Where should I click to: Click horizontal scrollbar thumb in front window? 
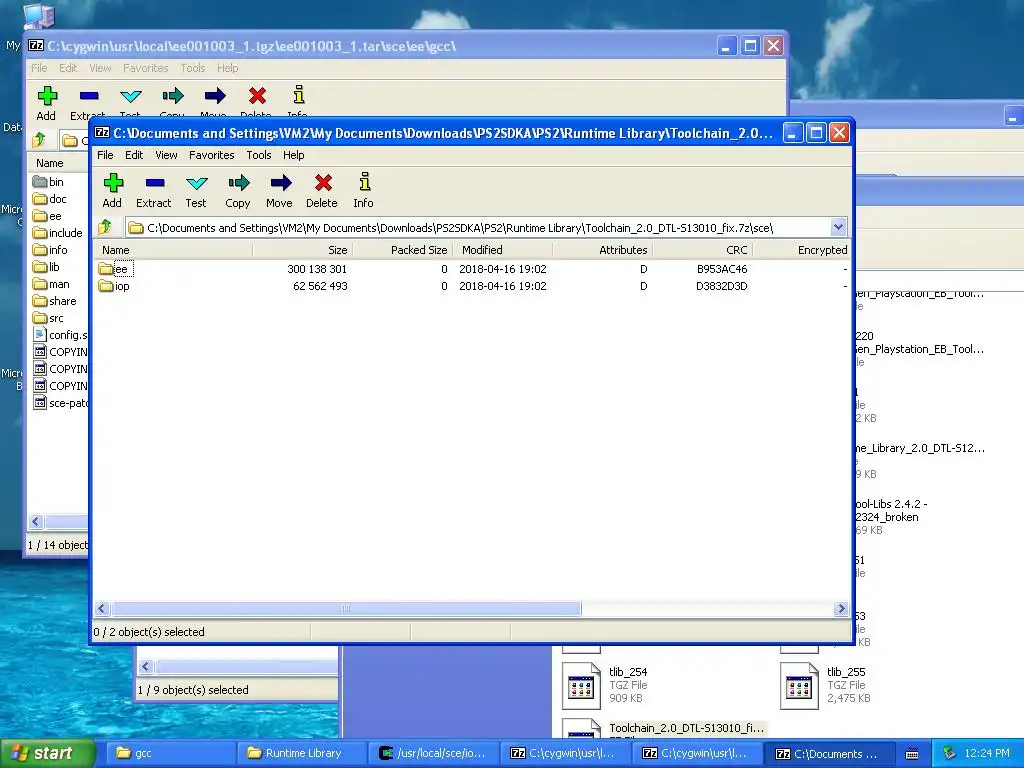(x=346, y=609)
